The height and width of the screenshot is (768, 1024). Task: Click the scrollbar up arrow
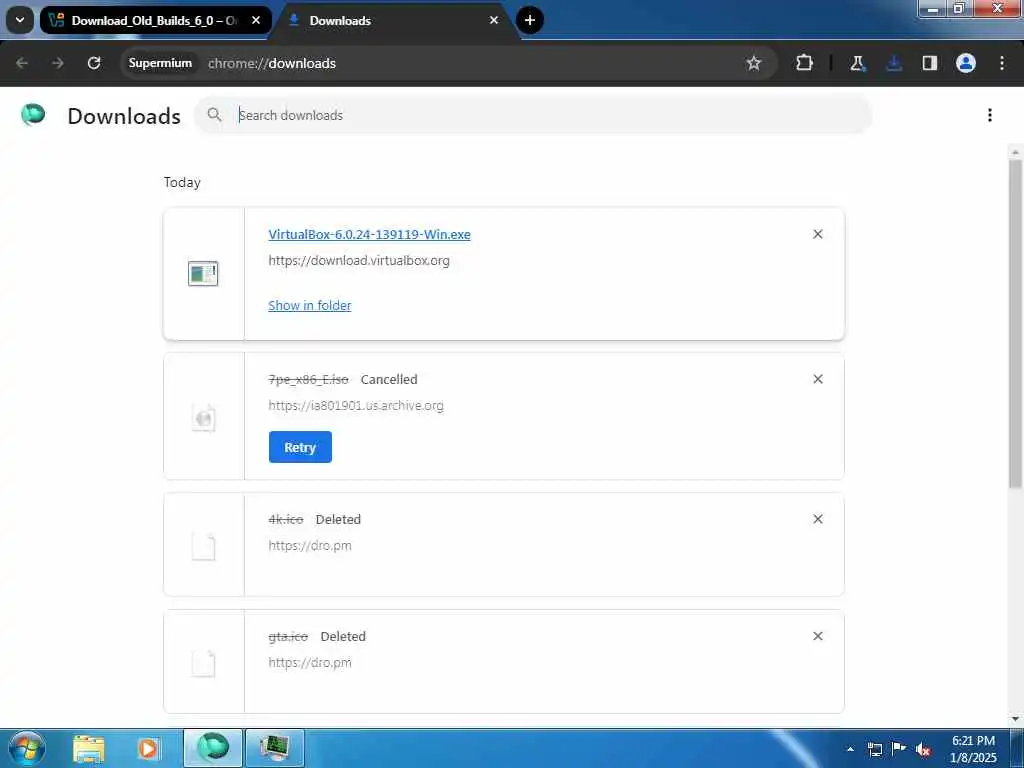tap(1015, 152)
